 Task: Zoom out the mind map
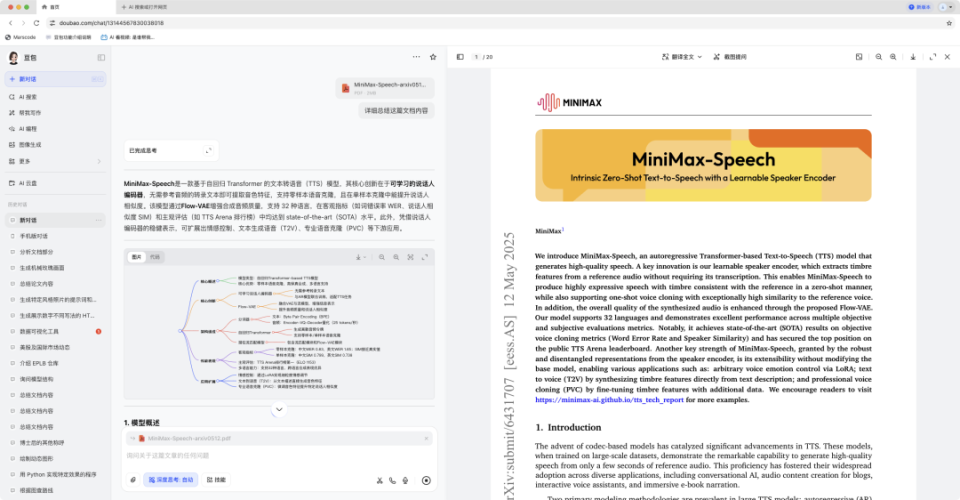tap(381, 257)
